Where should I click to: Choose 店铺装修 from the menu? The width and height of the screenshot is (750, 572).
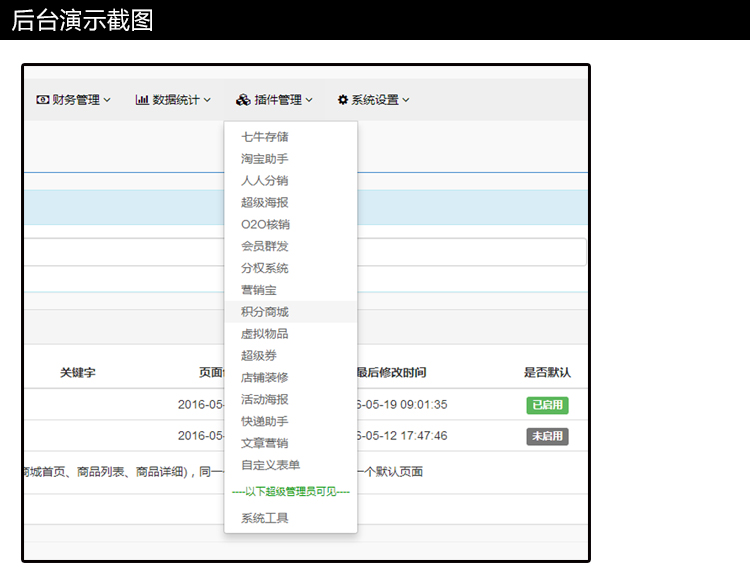[x=291, y=377]
